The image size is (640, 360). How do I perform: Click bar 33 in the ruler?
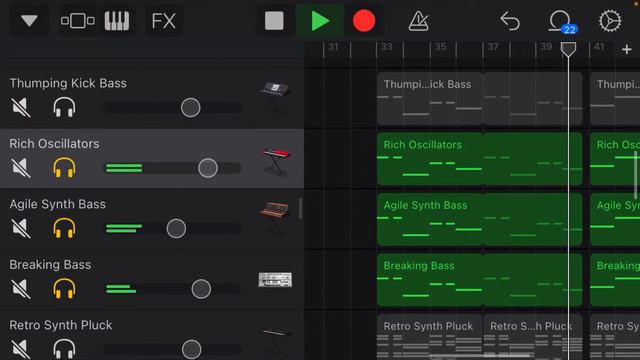click(x=387, y=47)
